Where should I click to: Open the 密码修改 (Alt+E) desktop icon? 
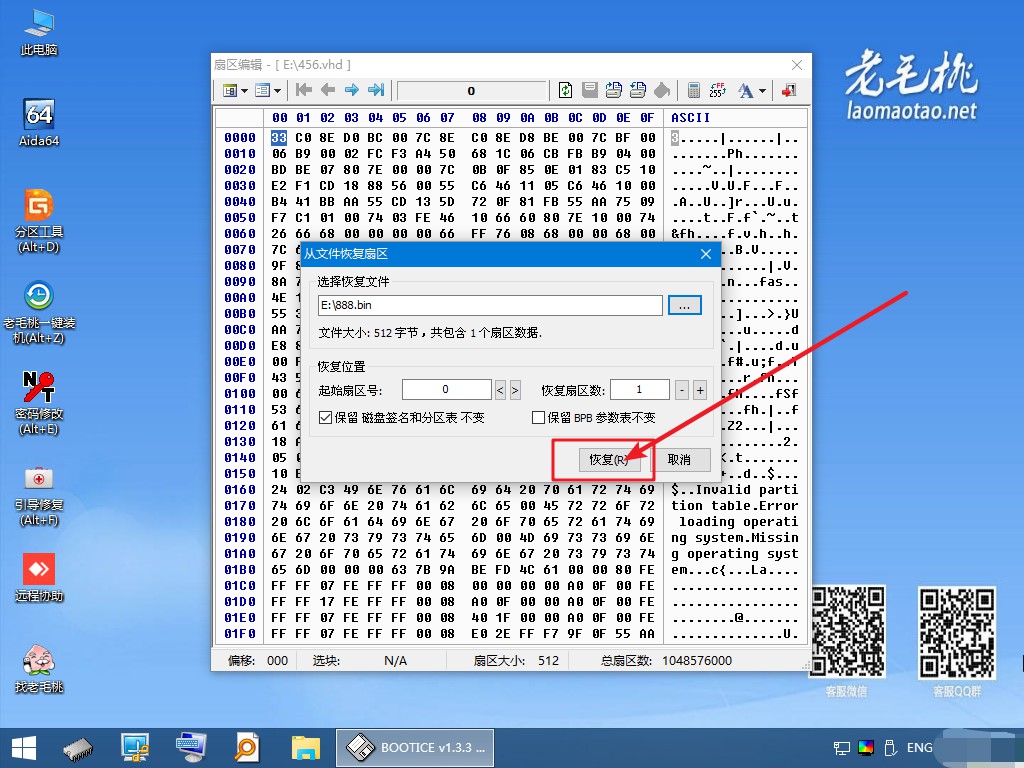(39, 403)
